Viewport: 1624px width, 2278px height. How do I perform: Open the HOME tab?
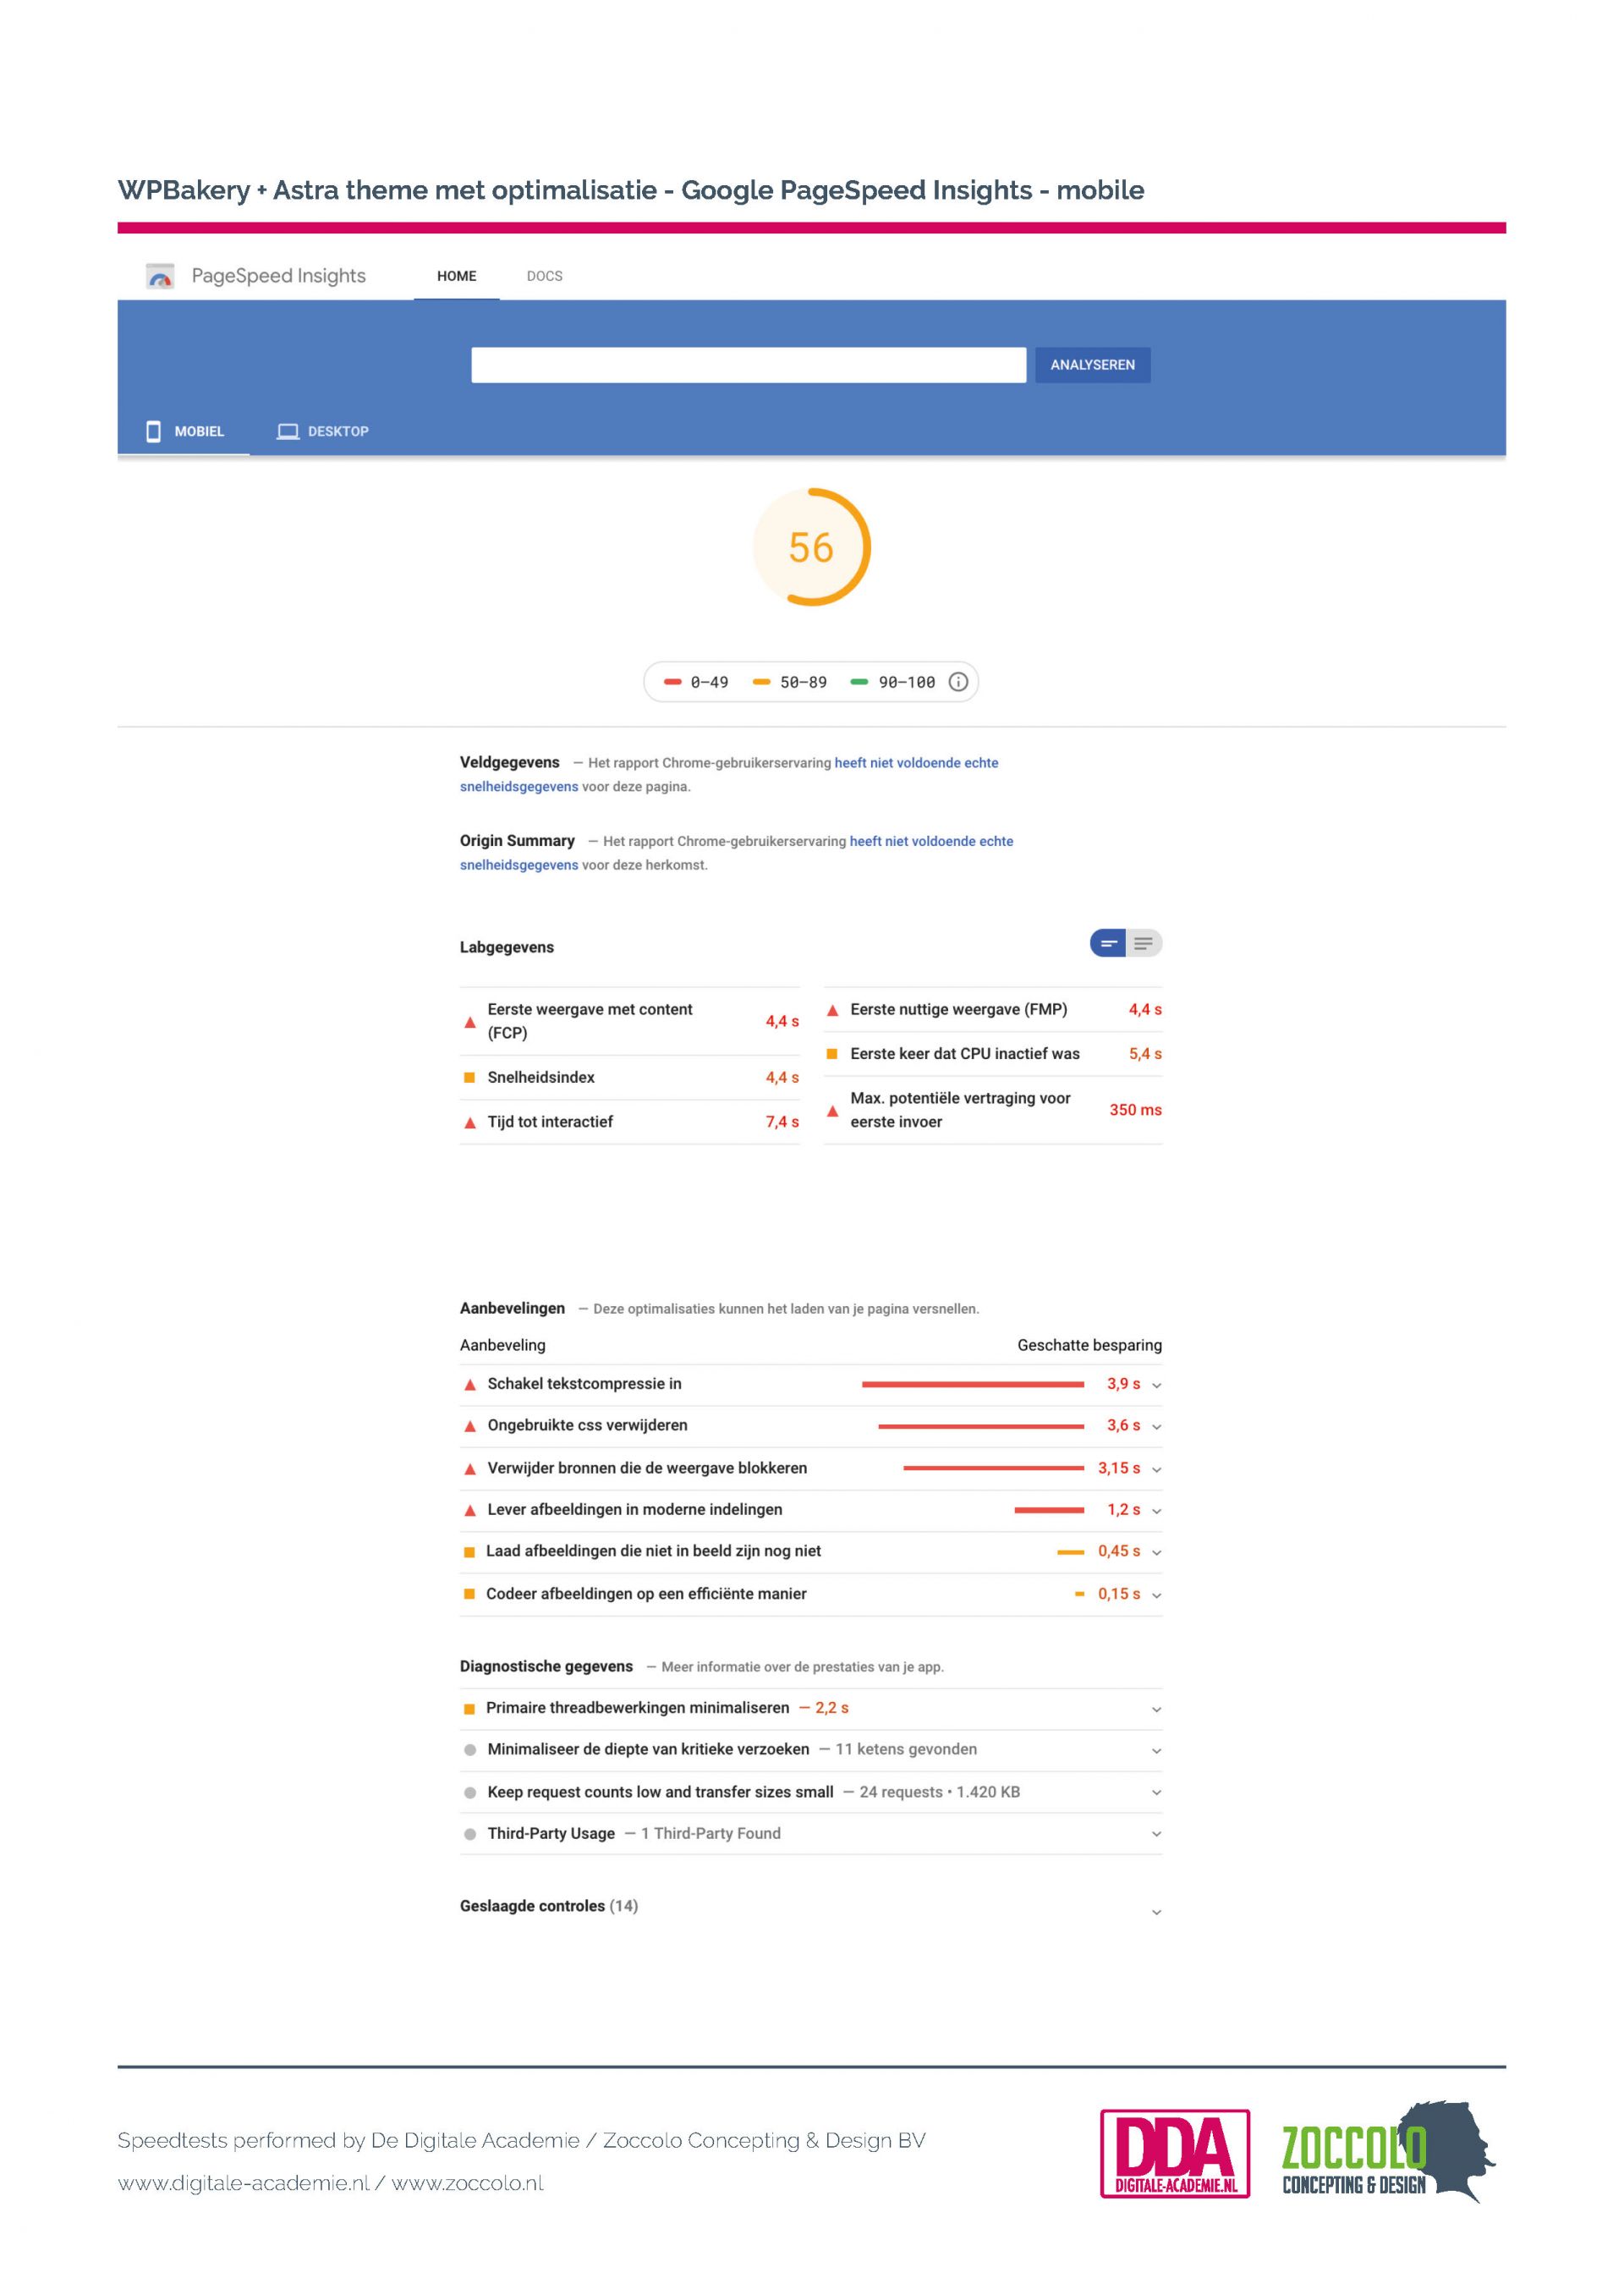click(457, 276)
